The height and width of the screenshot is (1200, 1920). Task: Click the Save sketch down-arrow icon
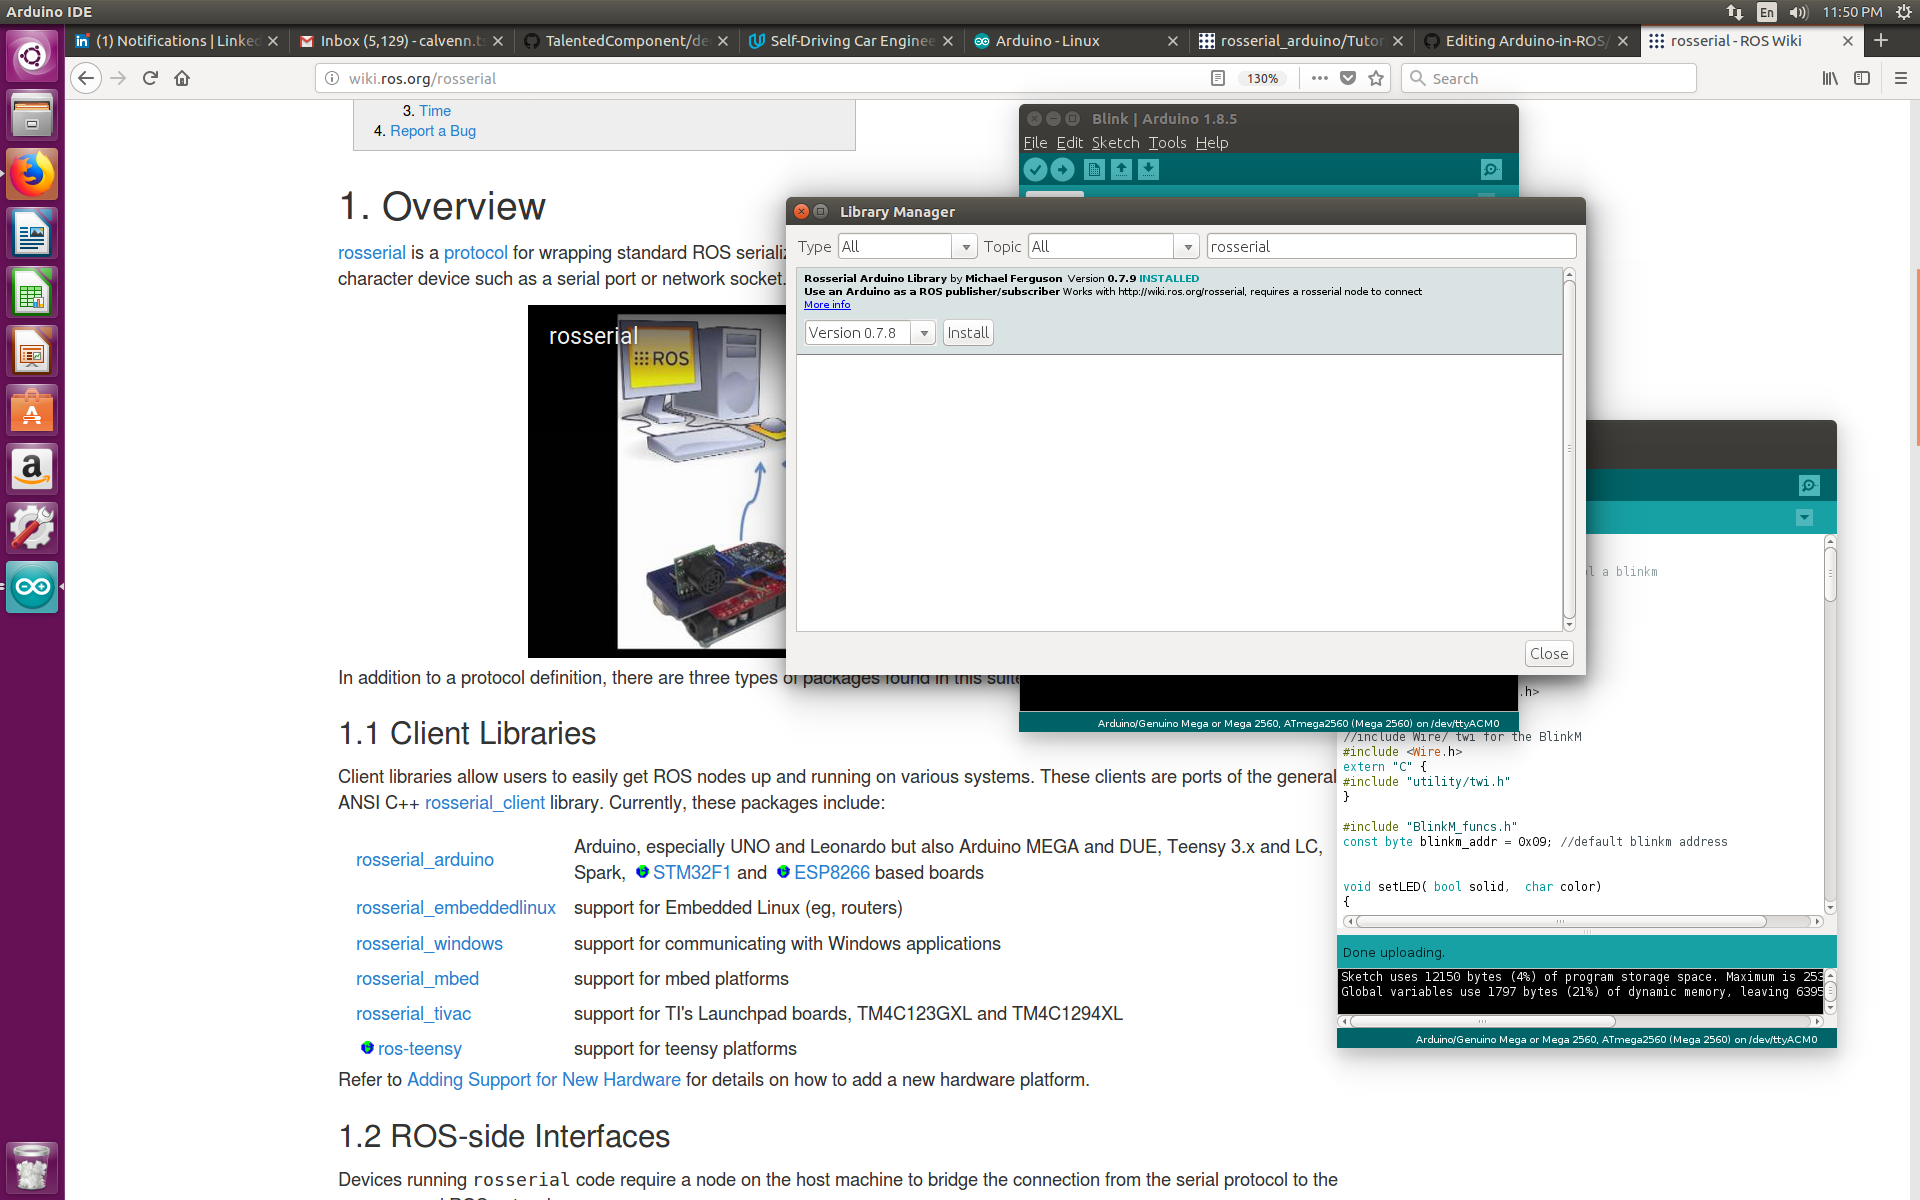coord(1148,170)
